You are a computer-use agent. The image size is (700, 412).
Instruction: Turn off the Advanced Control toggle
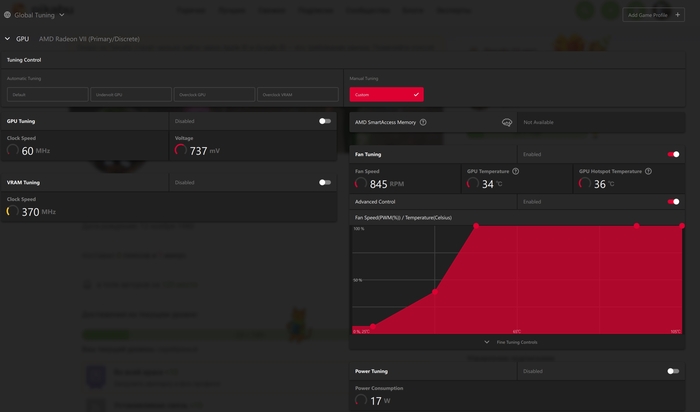[x=673, y=202]
